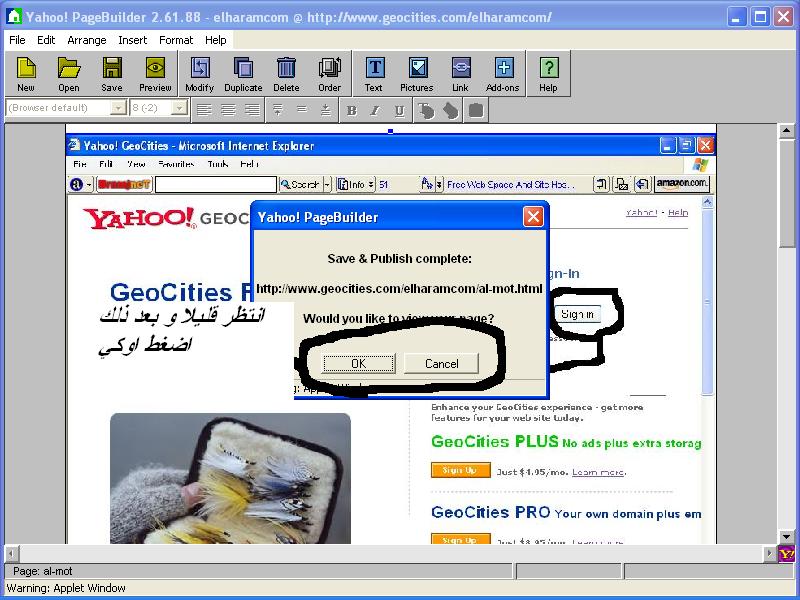
Task: Add a hyperlink with the Link tool
Action: pyautogui.click(x=460, y=74)
